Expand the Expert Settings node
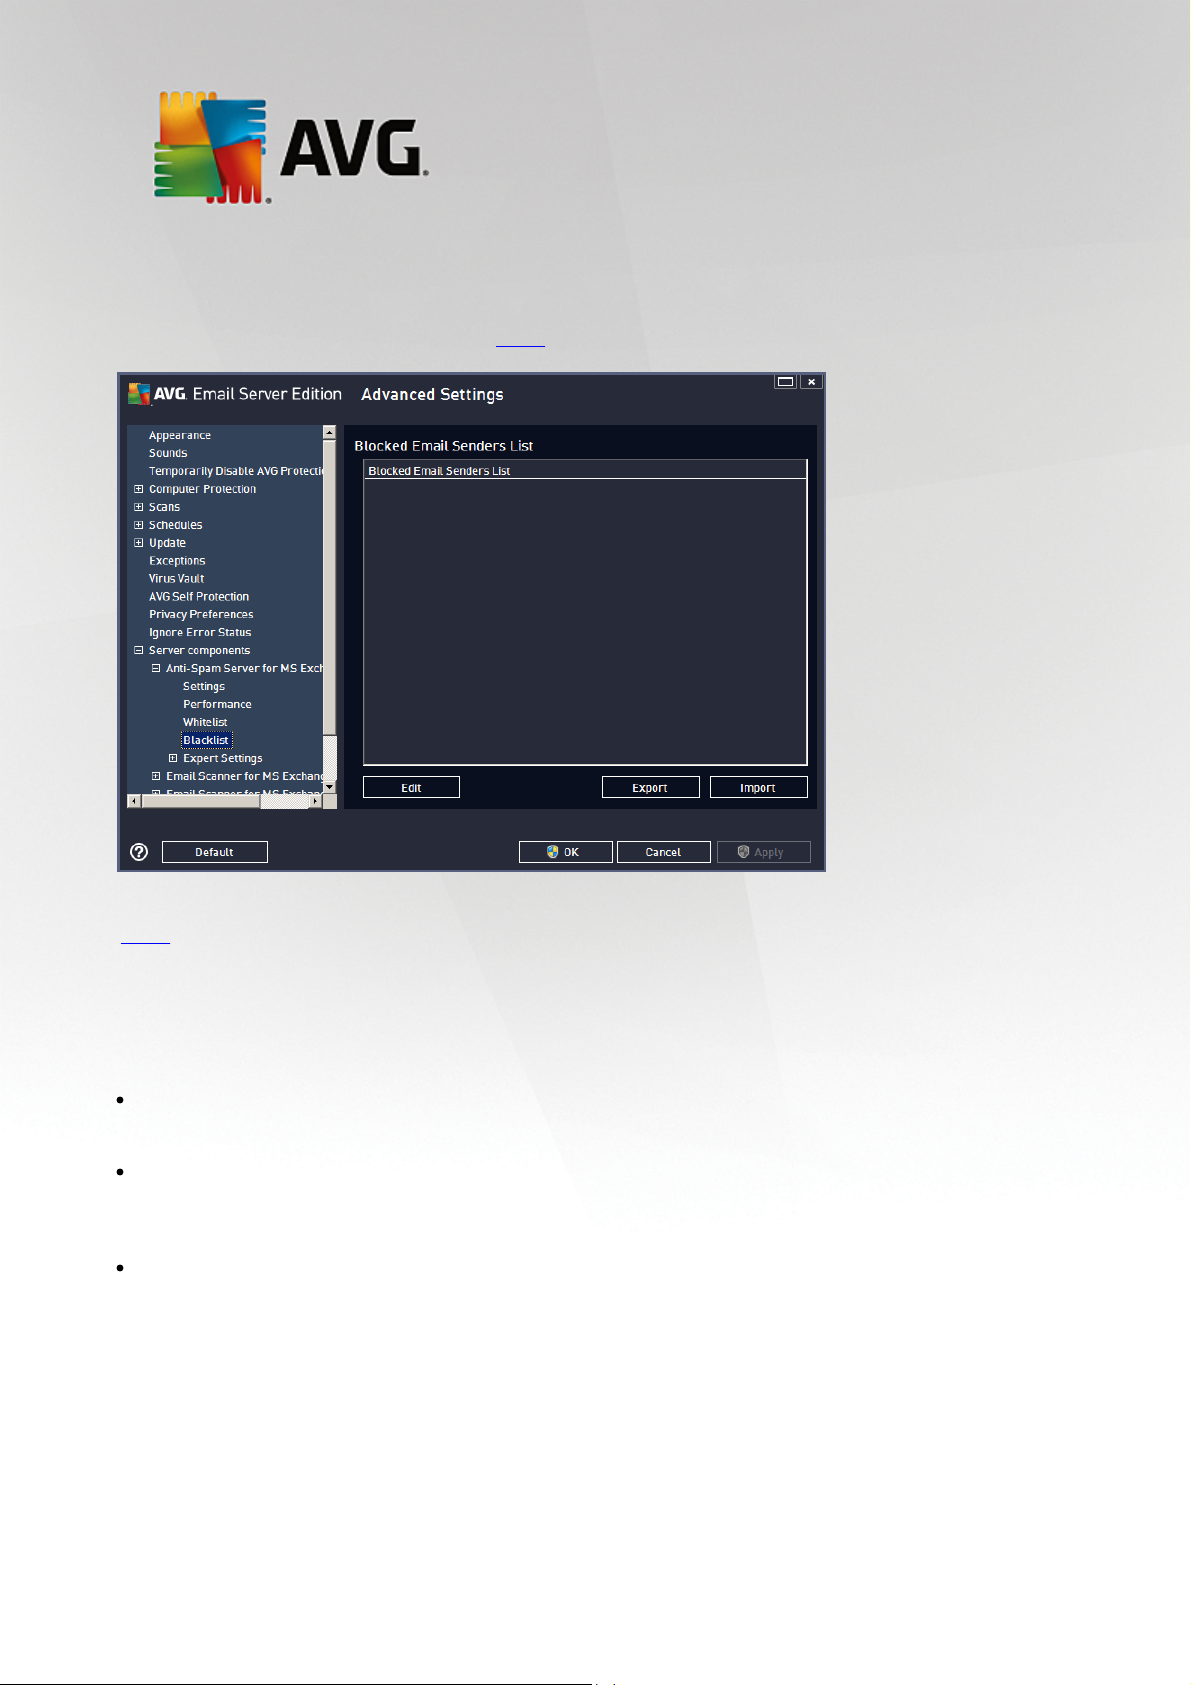1191x1685 pixels. click(173, 758)
